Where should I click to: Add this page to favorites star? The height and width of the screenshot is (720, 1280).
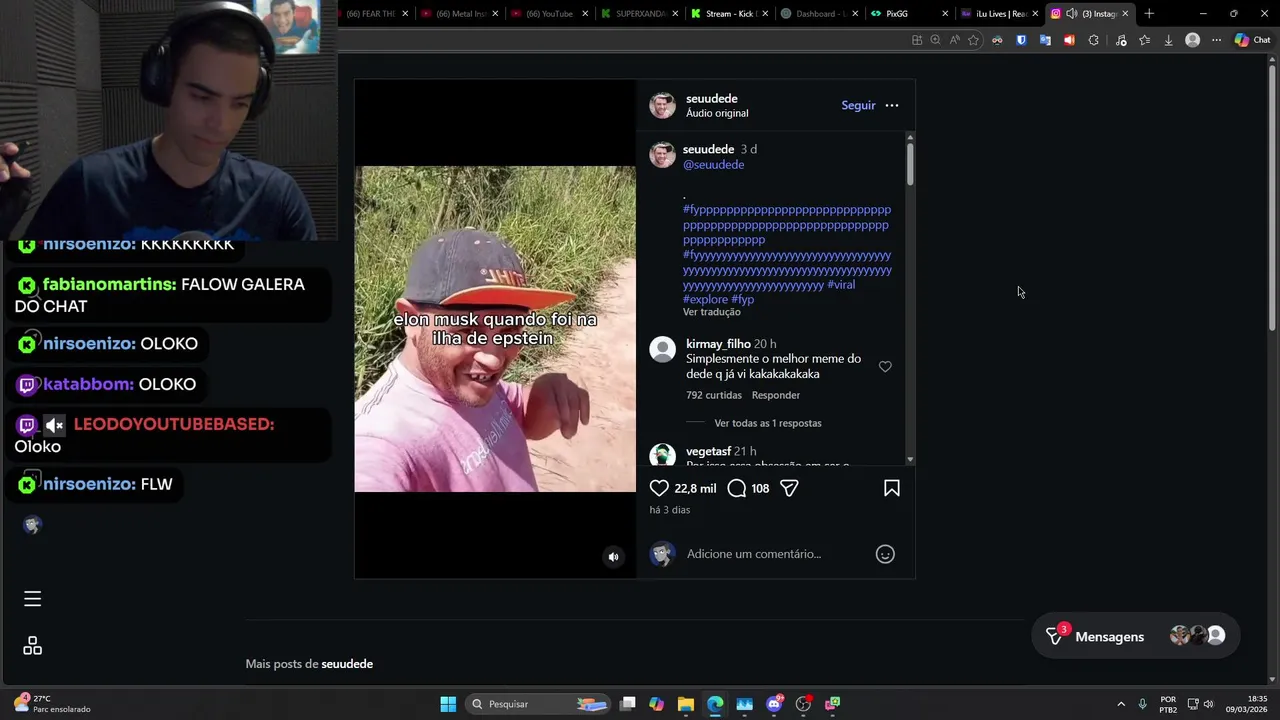click(x=973, y=40)
